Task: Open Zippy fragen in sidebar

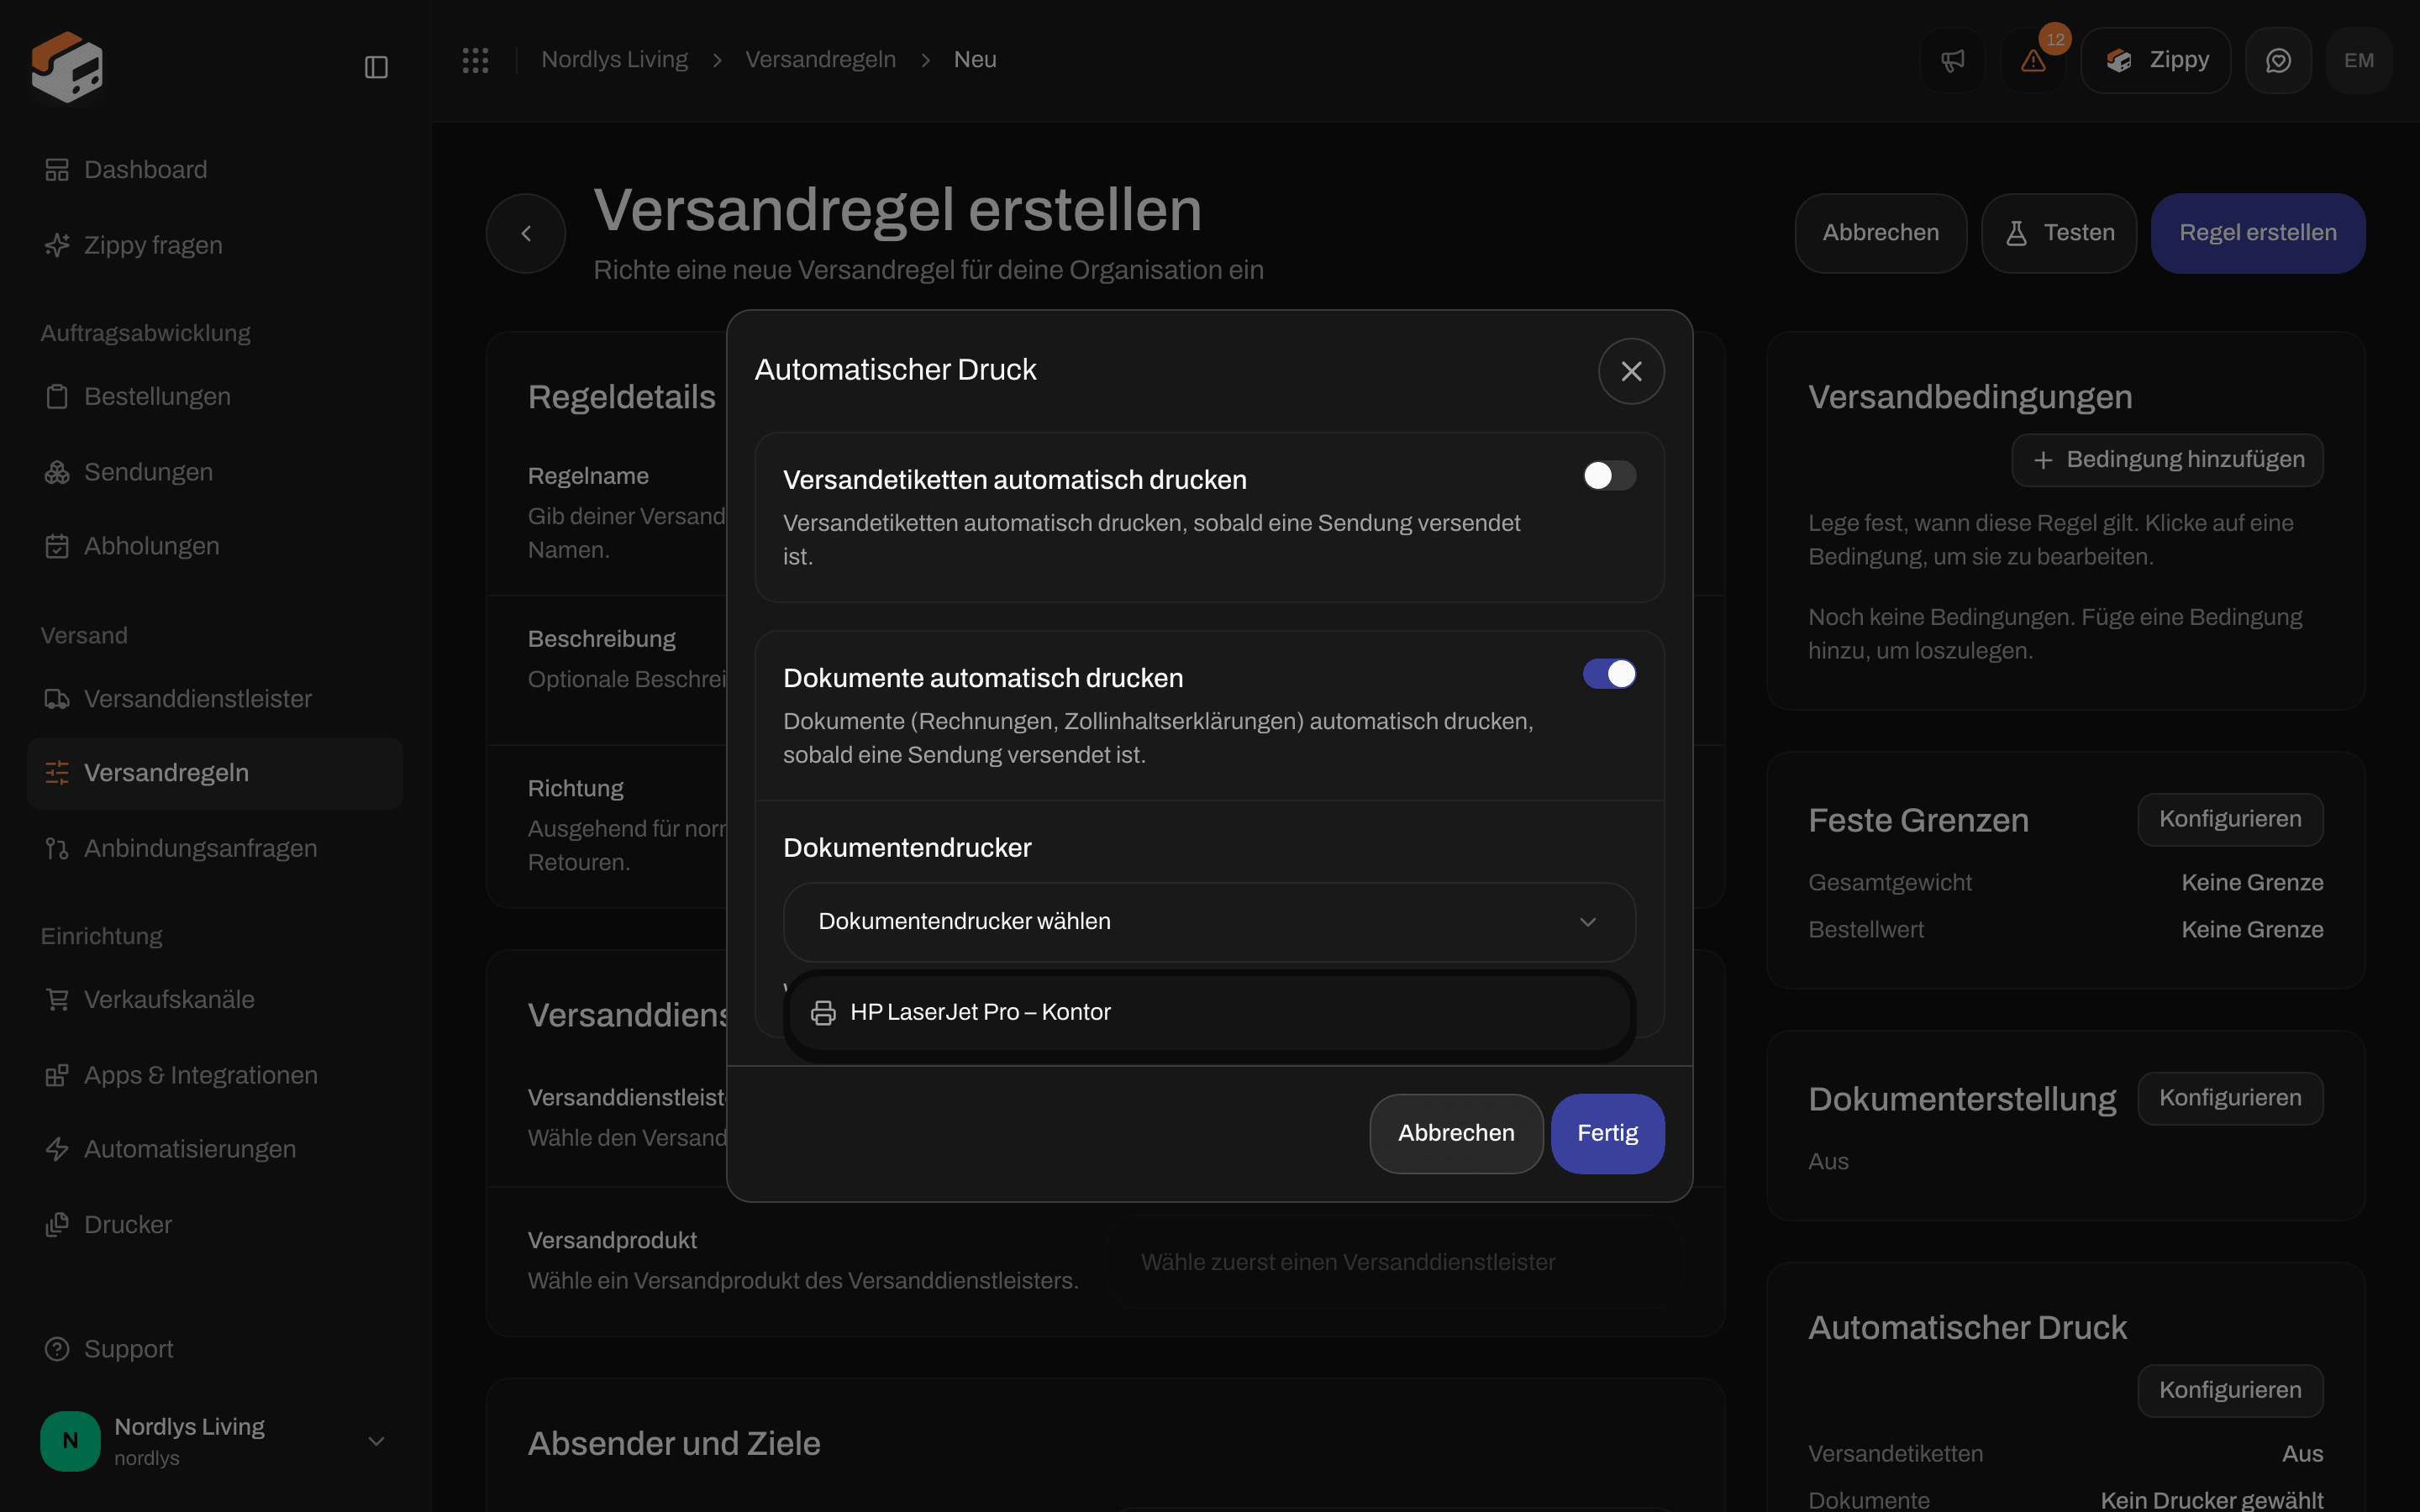Action: tap(215, 245)
